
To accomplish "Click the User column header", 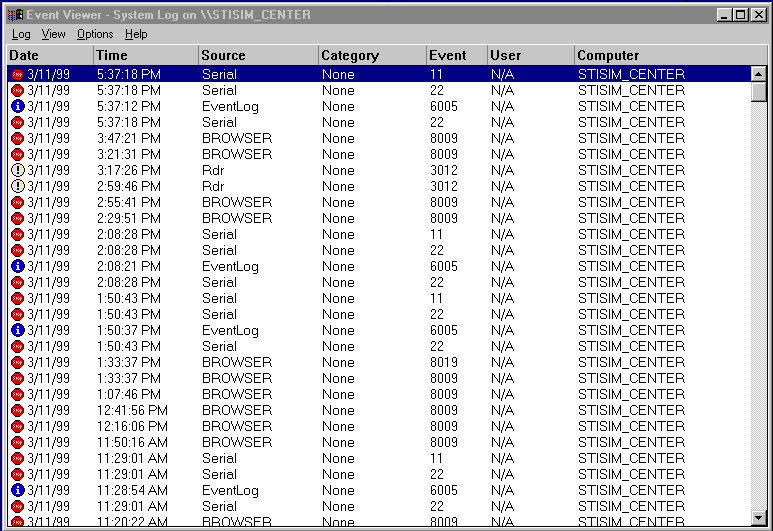I will click(x=531, y=55).
